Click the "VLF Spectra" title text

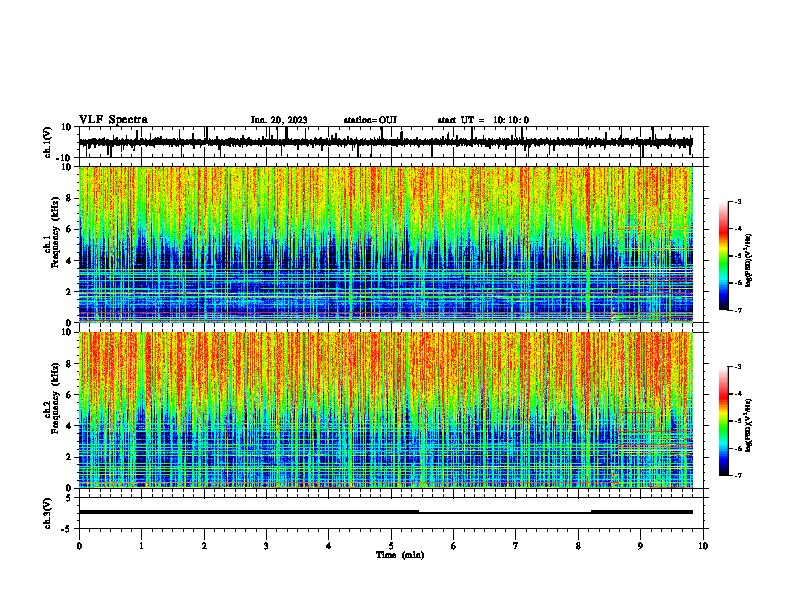pyautogui.click(x=113, y=120)
